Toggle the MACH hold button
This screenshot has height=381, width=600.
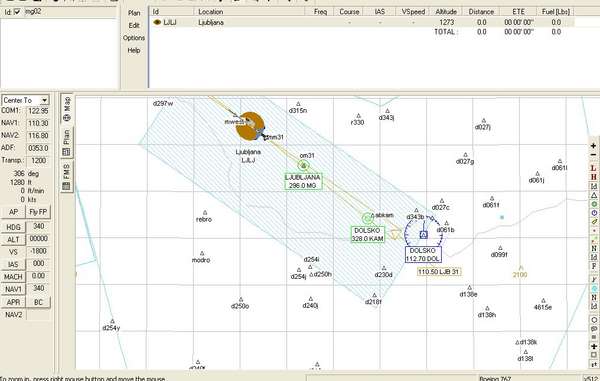(x=13, y=277)
